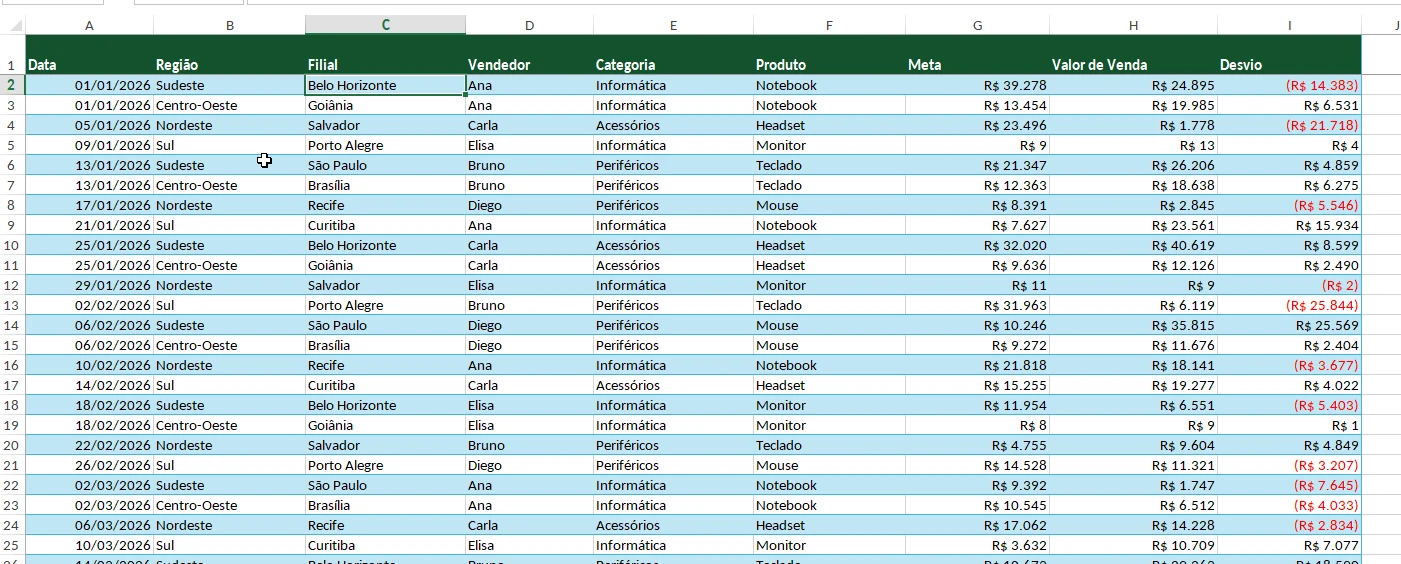The height and width of the screenshot is (564, 1401).
Task: Select row 9 header number
Action: tap(12, 225)
